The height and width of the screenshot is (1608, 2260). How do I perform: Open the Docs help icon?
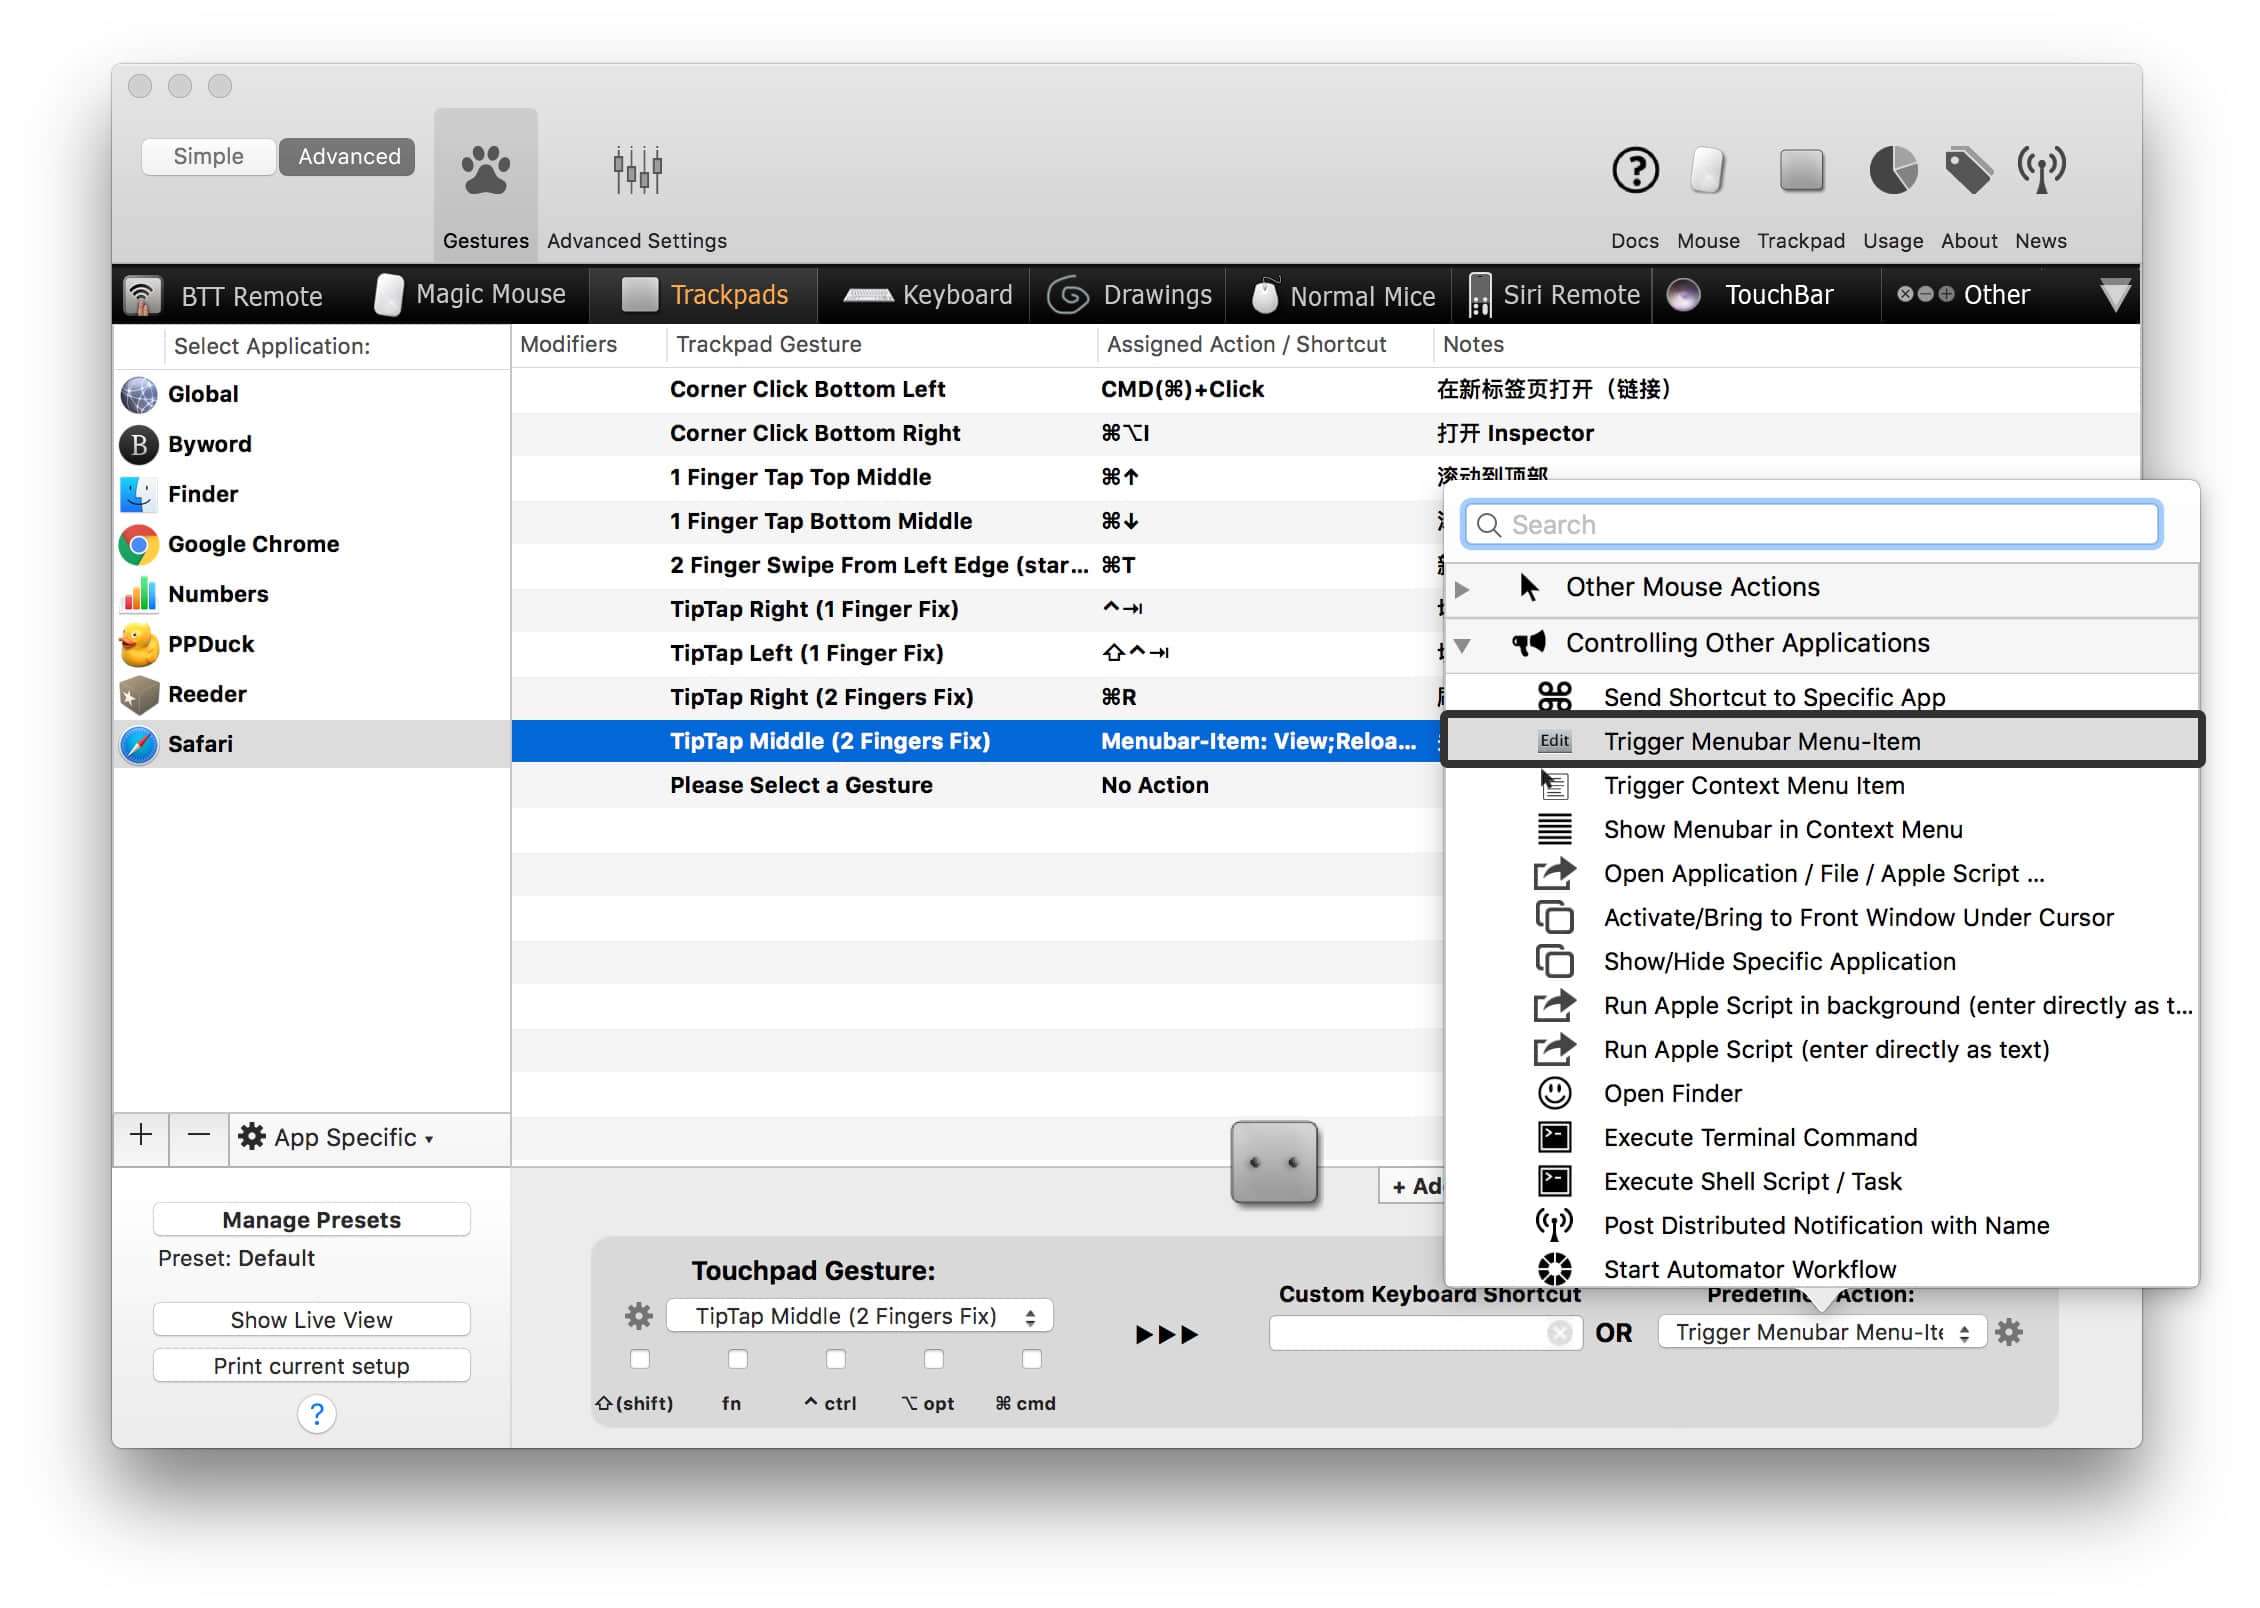(x=1634, y=171)
